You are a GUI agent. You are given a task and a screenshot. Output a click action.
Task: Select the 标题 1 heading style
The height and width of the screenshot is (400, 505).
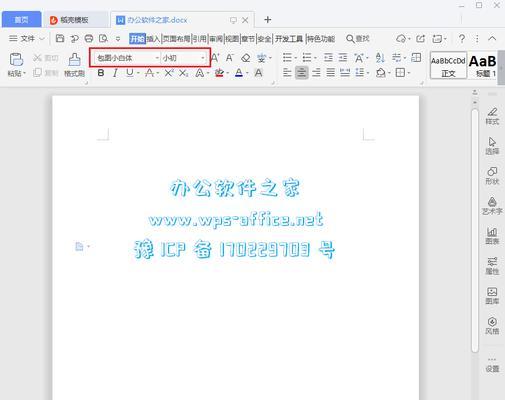483,65
